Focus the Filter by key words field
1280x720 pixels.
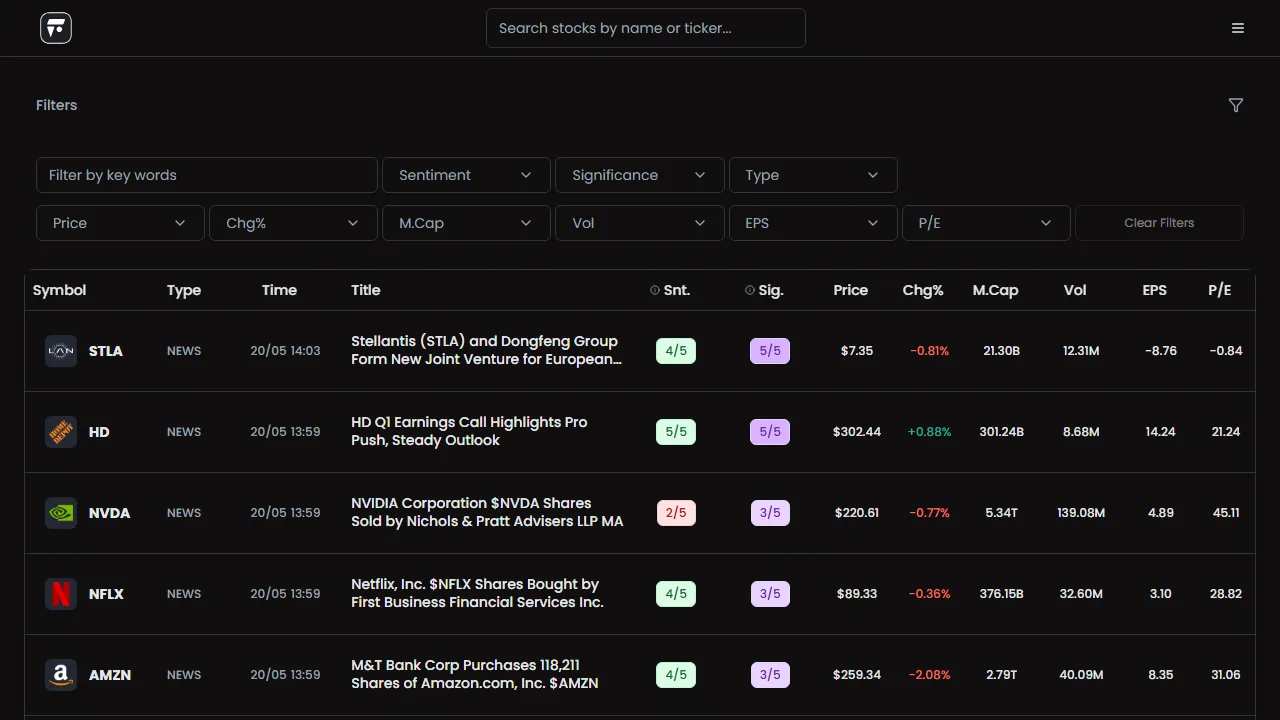pyautogui.click(x=207, y=175)
